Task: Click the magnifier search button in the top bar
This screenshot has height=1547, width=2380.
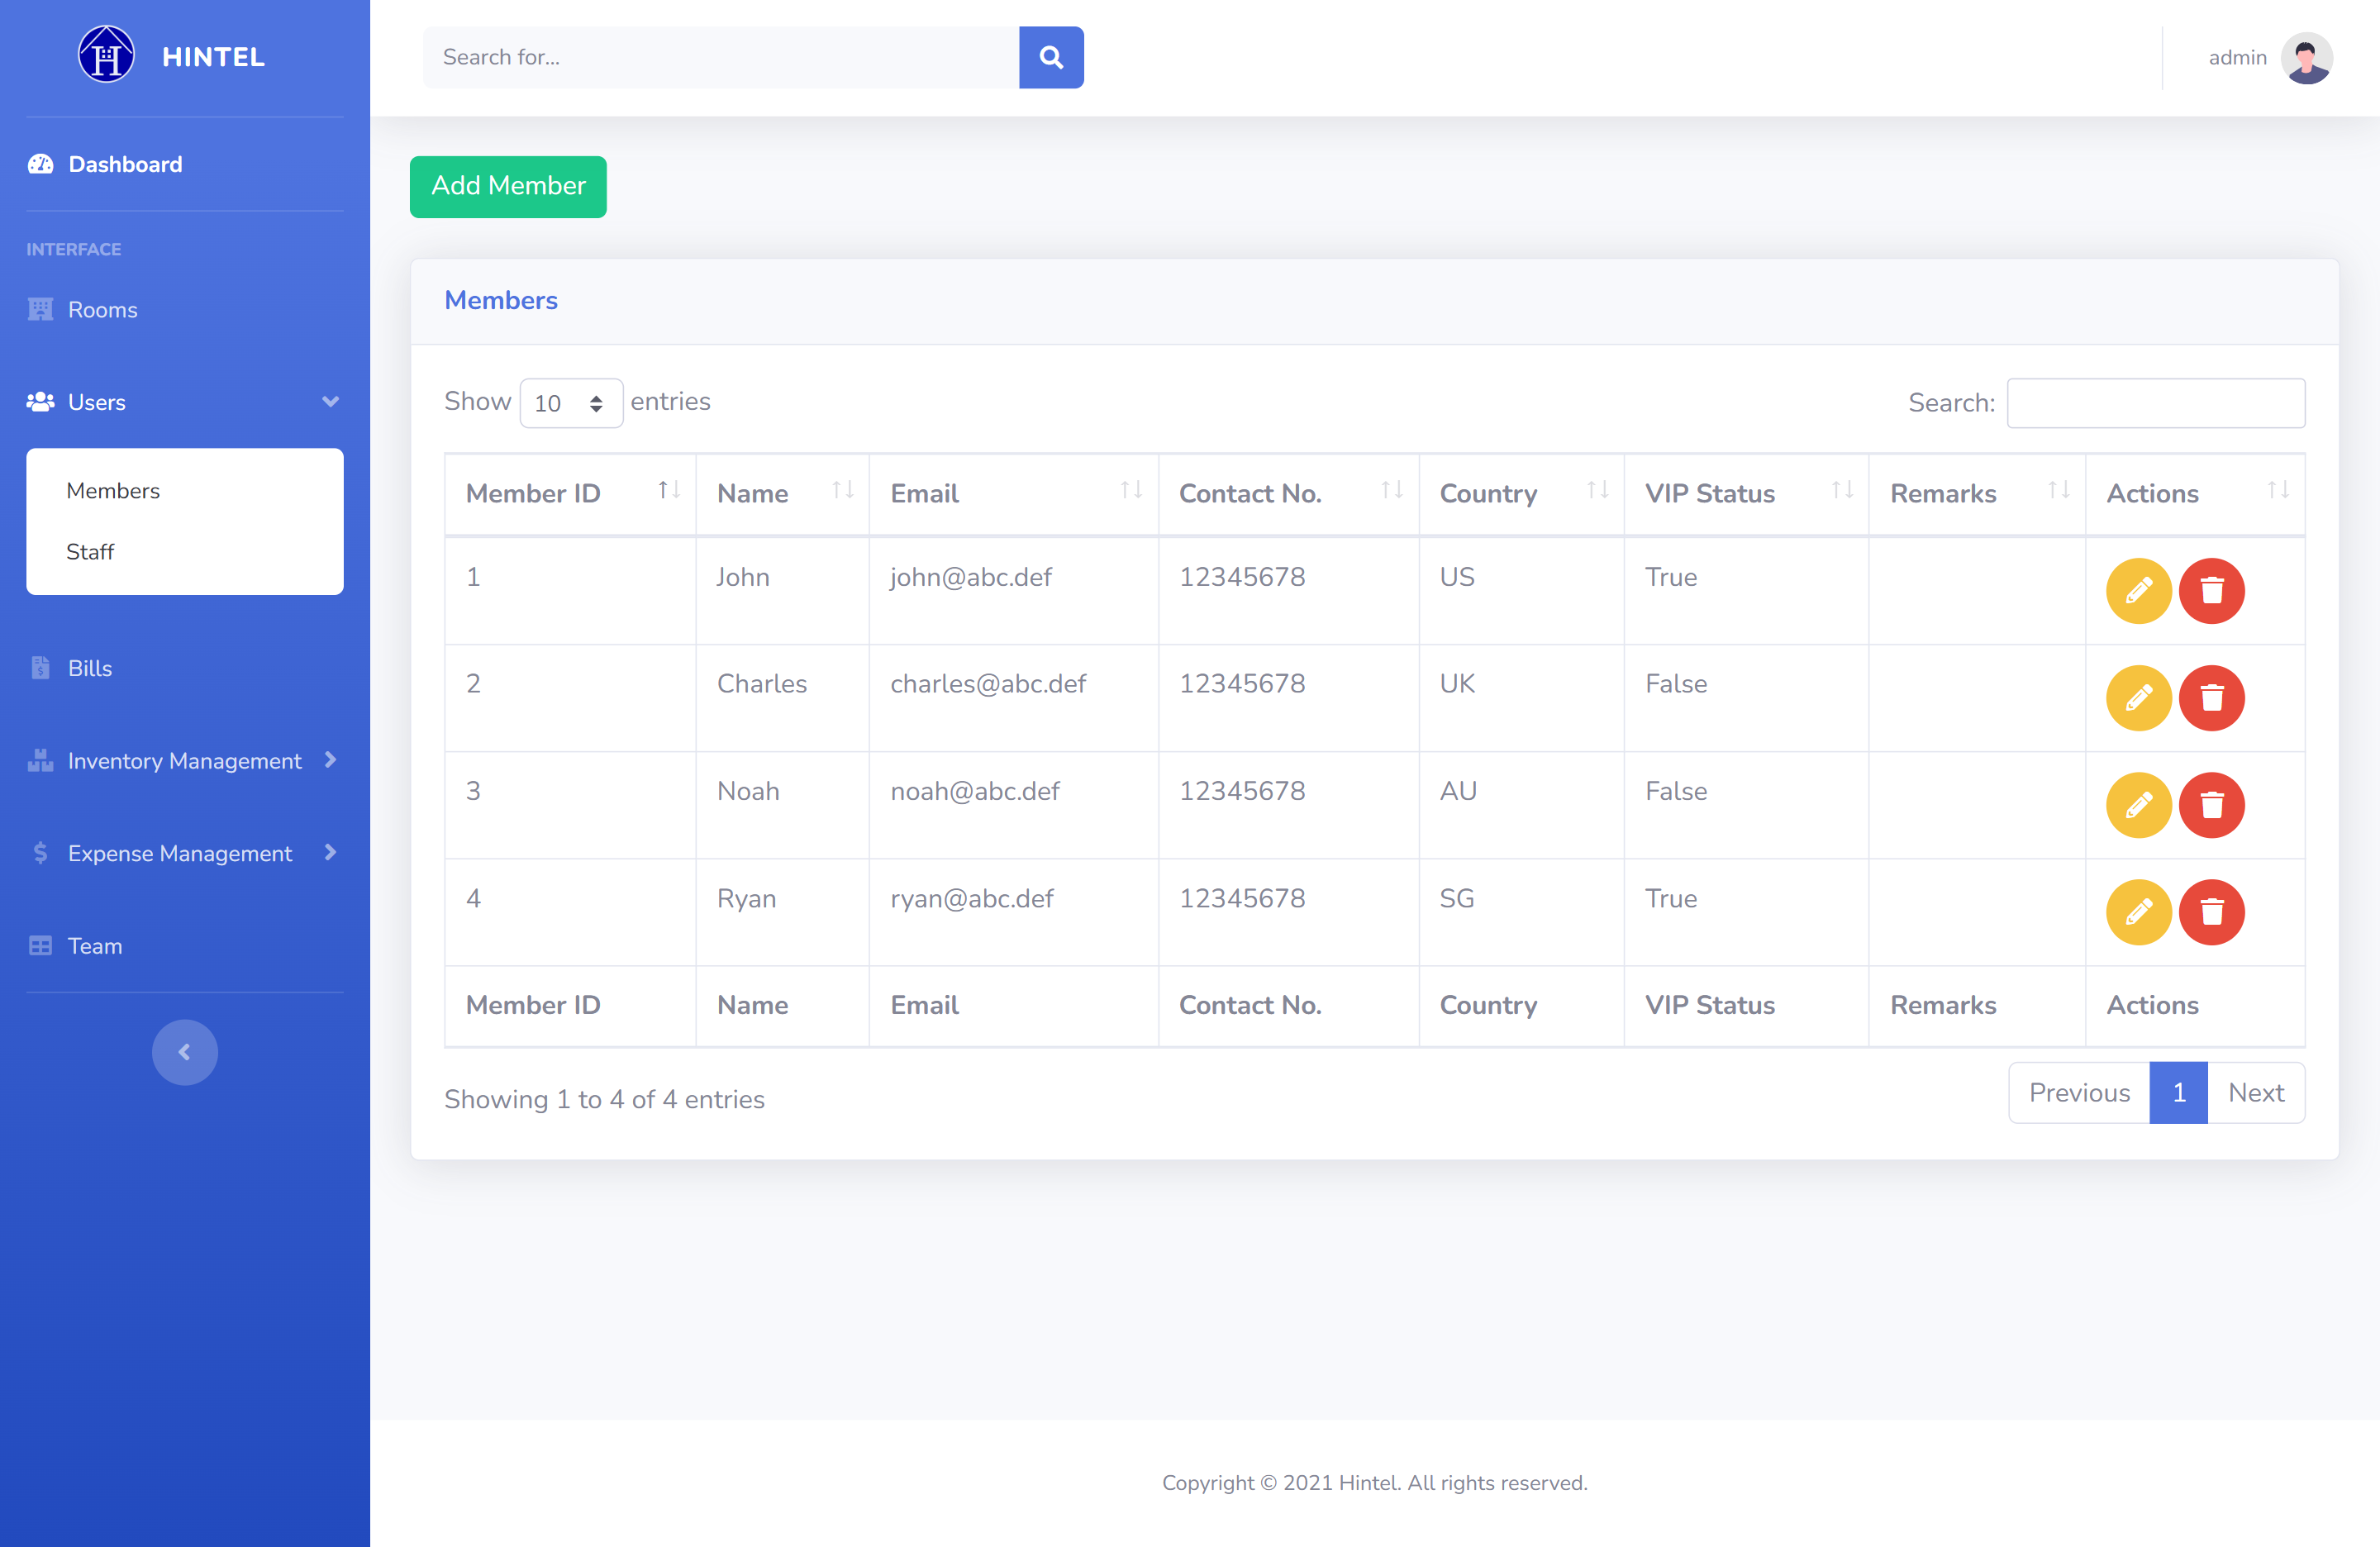Action: (1050, 57)
